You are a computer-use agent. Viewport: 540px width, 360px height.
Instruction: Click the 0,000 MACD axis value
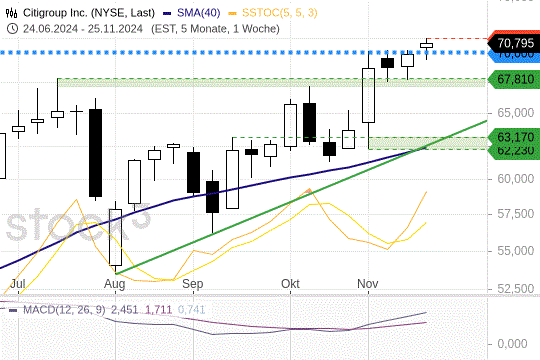pos(512,343)
